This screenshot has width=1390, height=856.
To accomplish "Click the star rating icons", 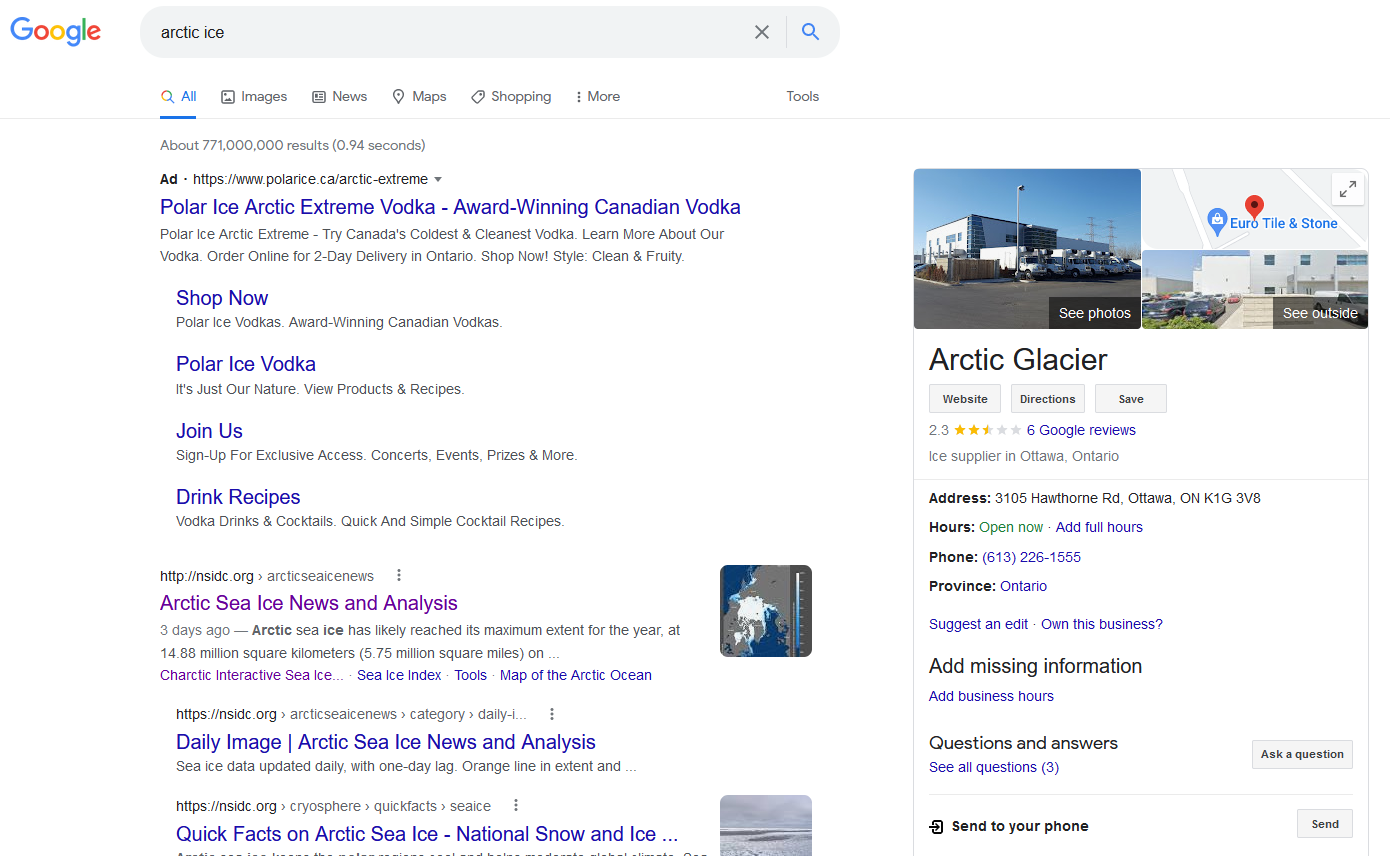I will [x=988, y=430].
